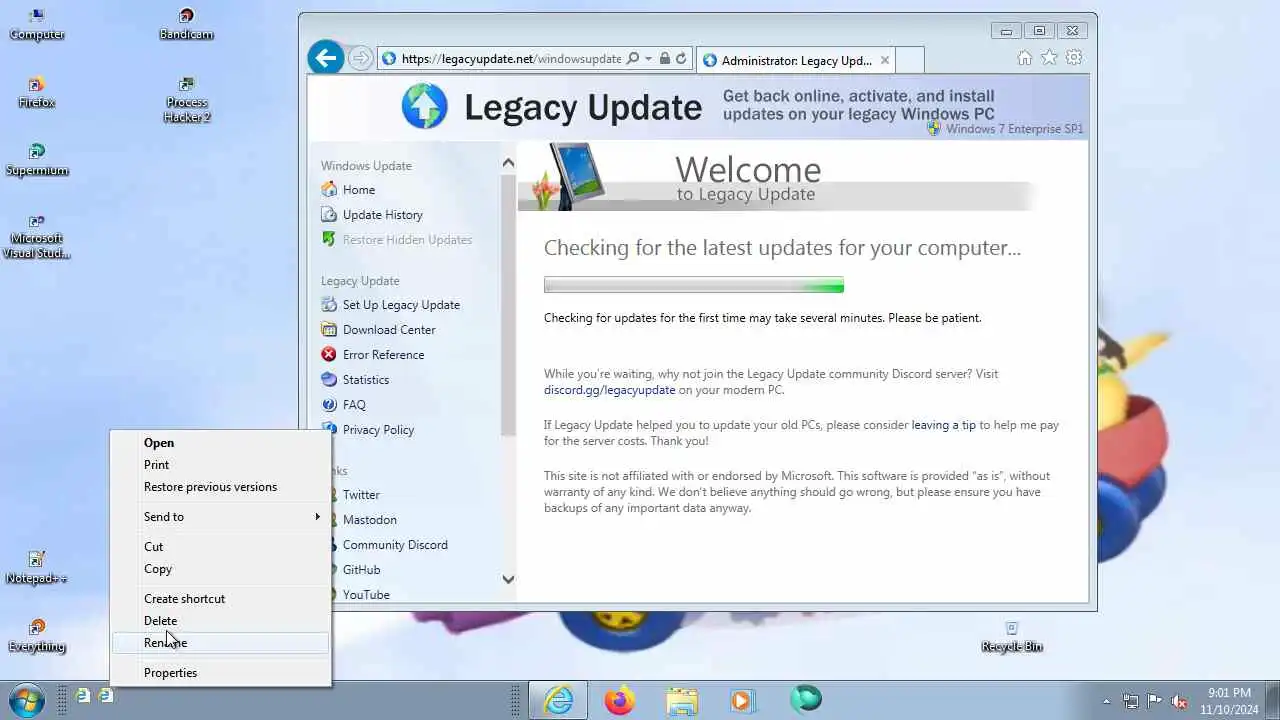Click the Legacy Update globe logo
The width and height of the screenshot is (1280, 720).
pos(425,106)
